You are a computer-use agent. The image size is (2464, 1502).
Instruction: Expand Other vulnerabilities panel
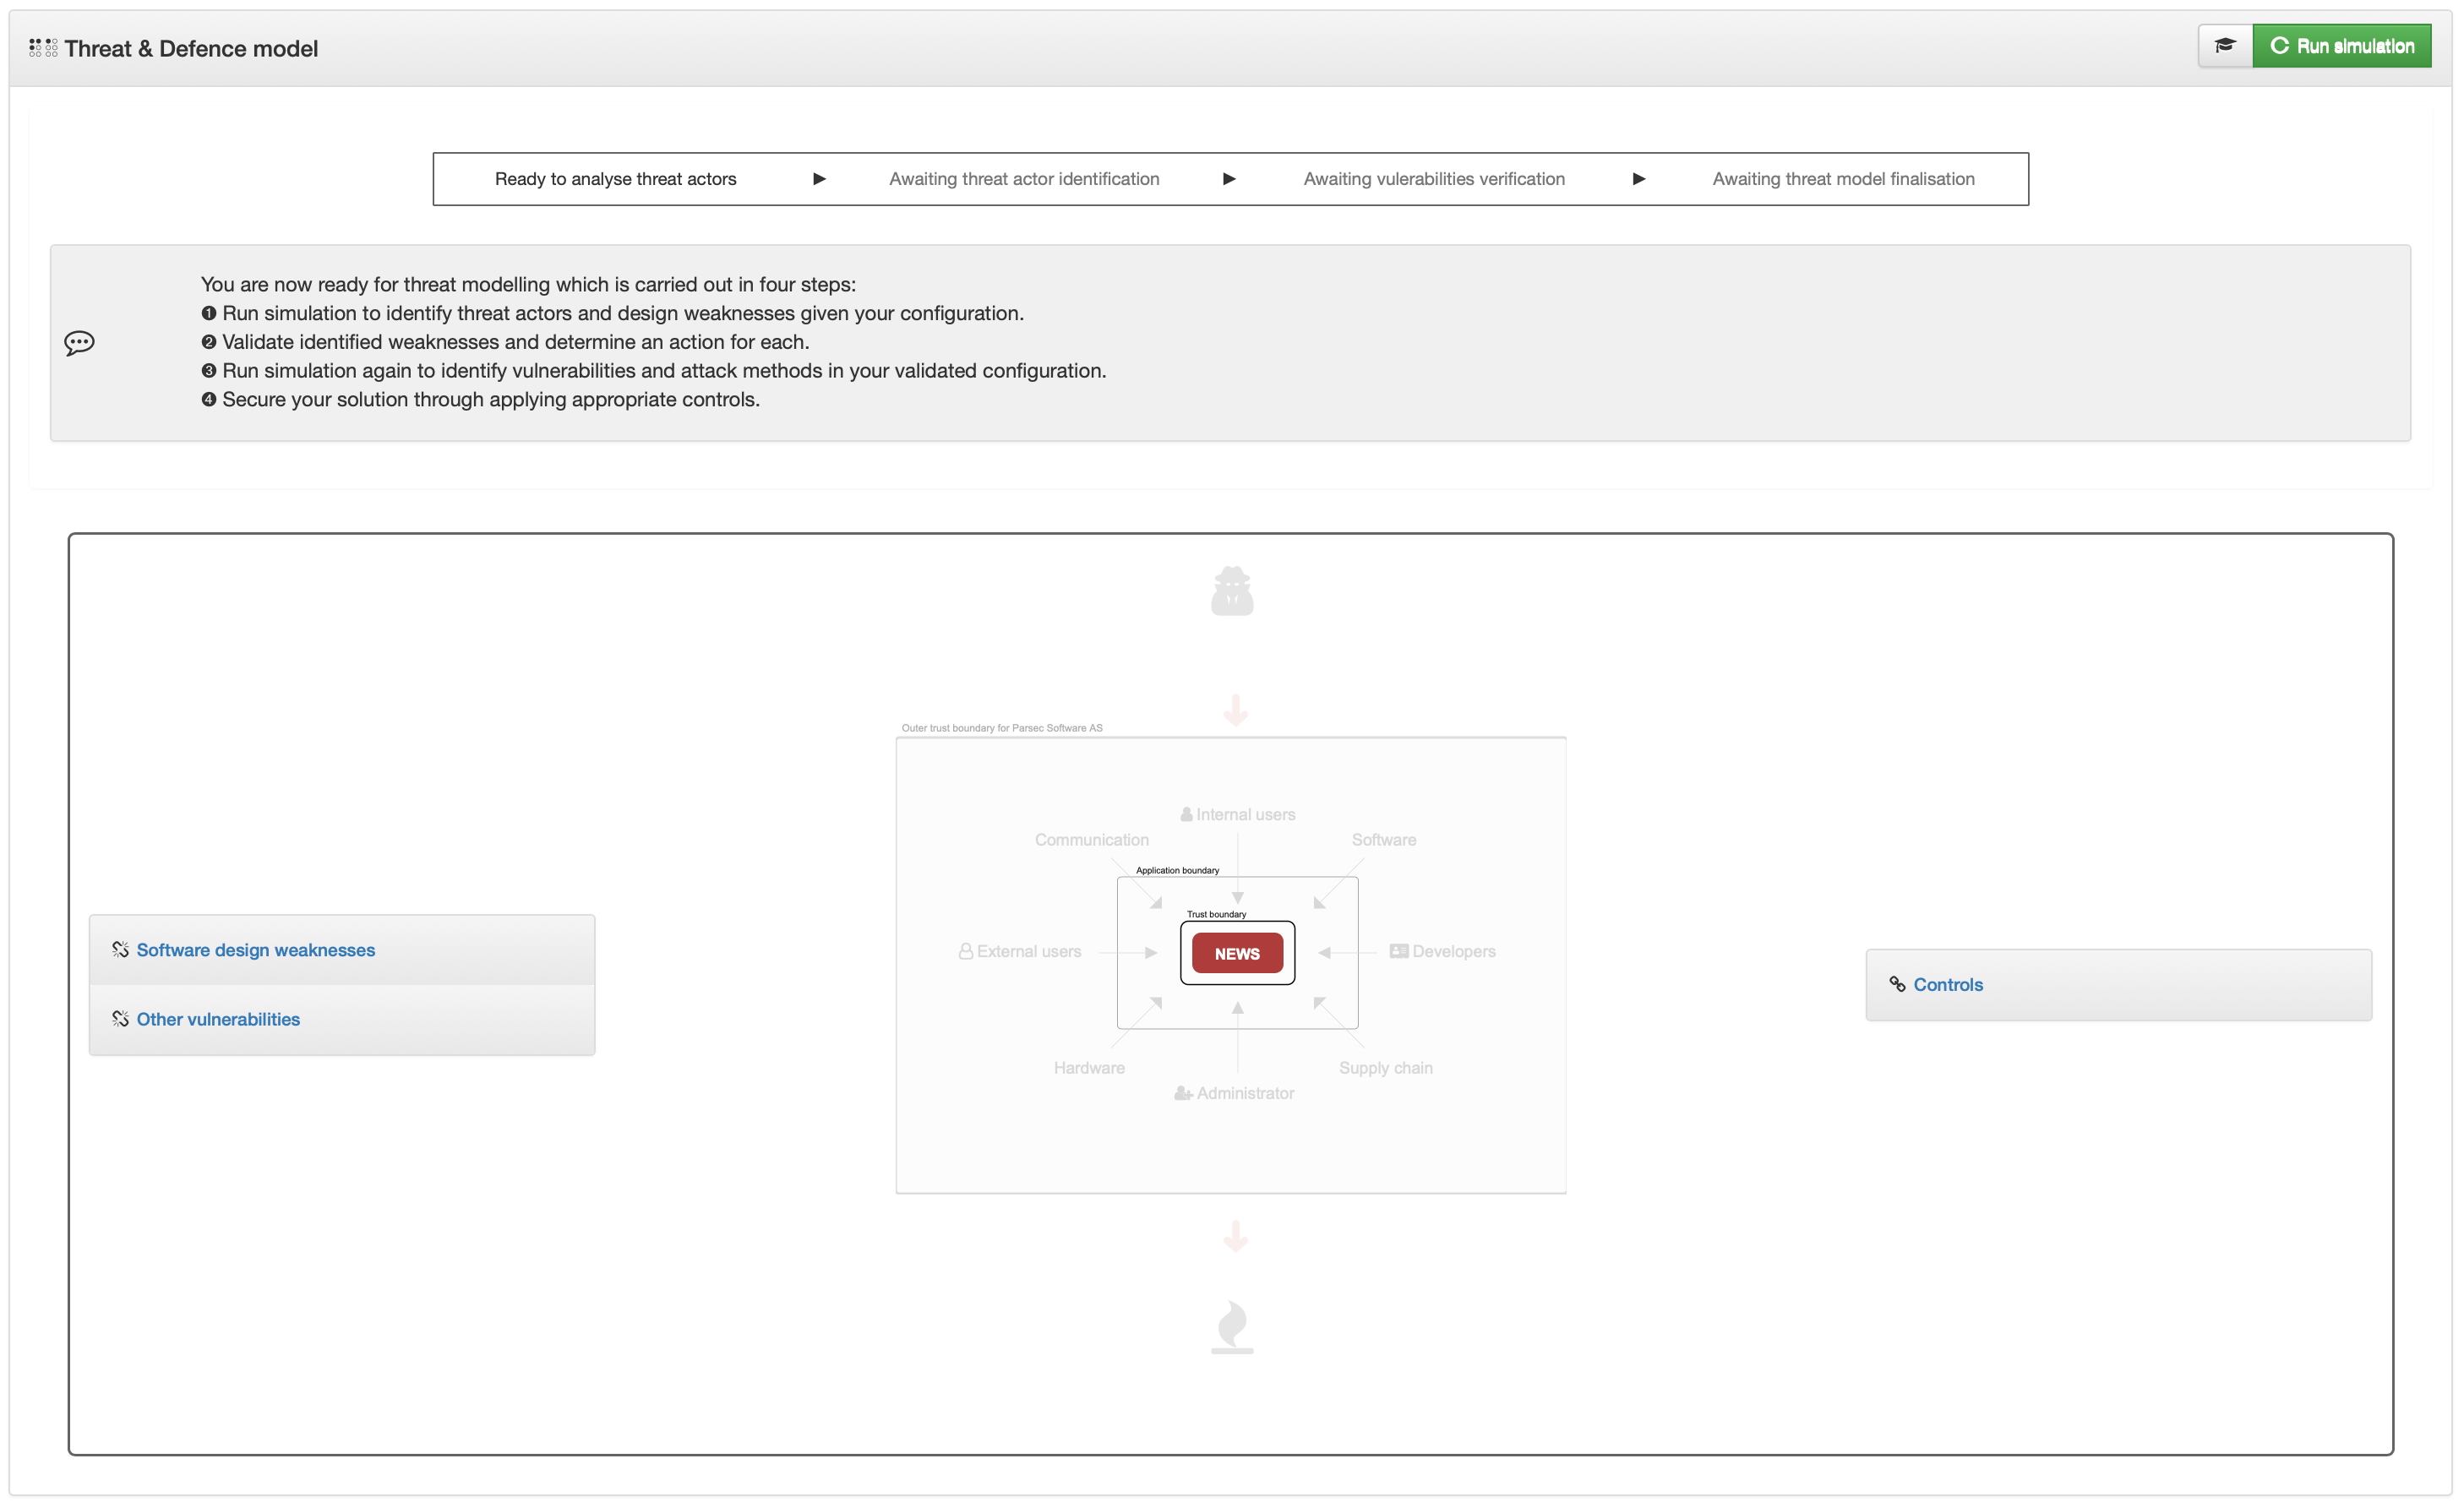click(x=218, y=1019)
